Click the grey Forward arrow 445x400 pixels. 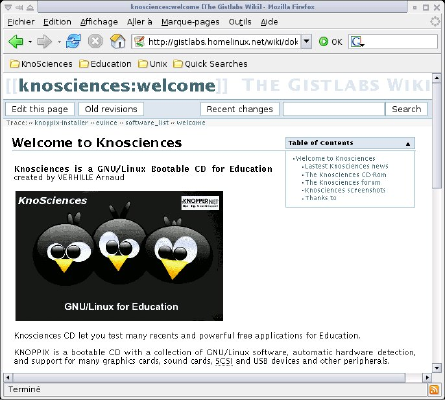44,41
